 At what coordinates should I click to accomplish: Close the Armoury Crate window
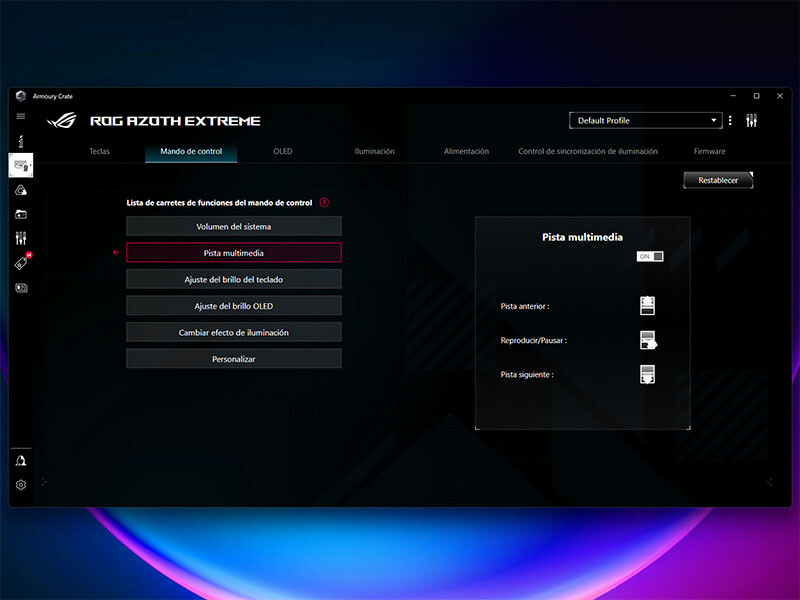[780, 96]
